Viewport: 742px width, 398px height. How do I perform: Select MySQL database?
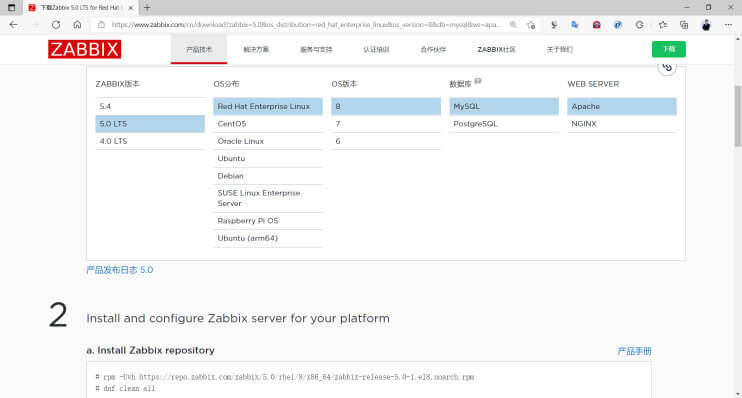[504, 106]
